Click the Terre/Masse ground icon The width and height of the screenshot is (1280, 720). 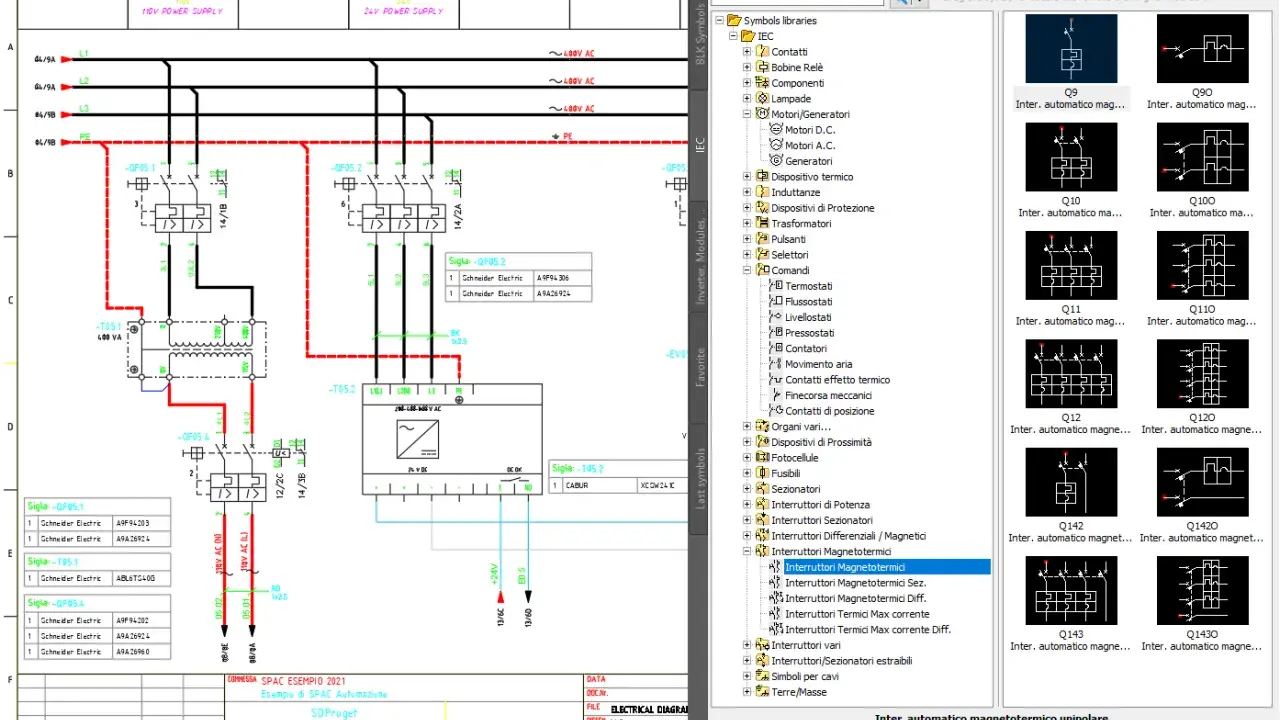[x=763, y=692]
